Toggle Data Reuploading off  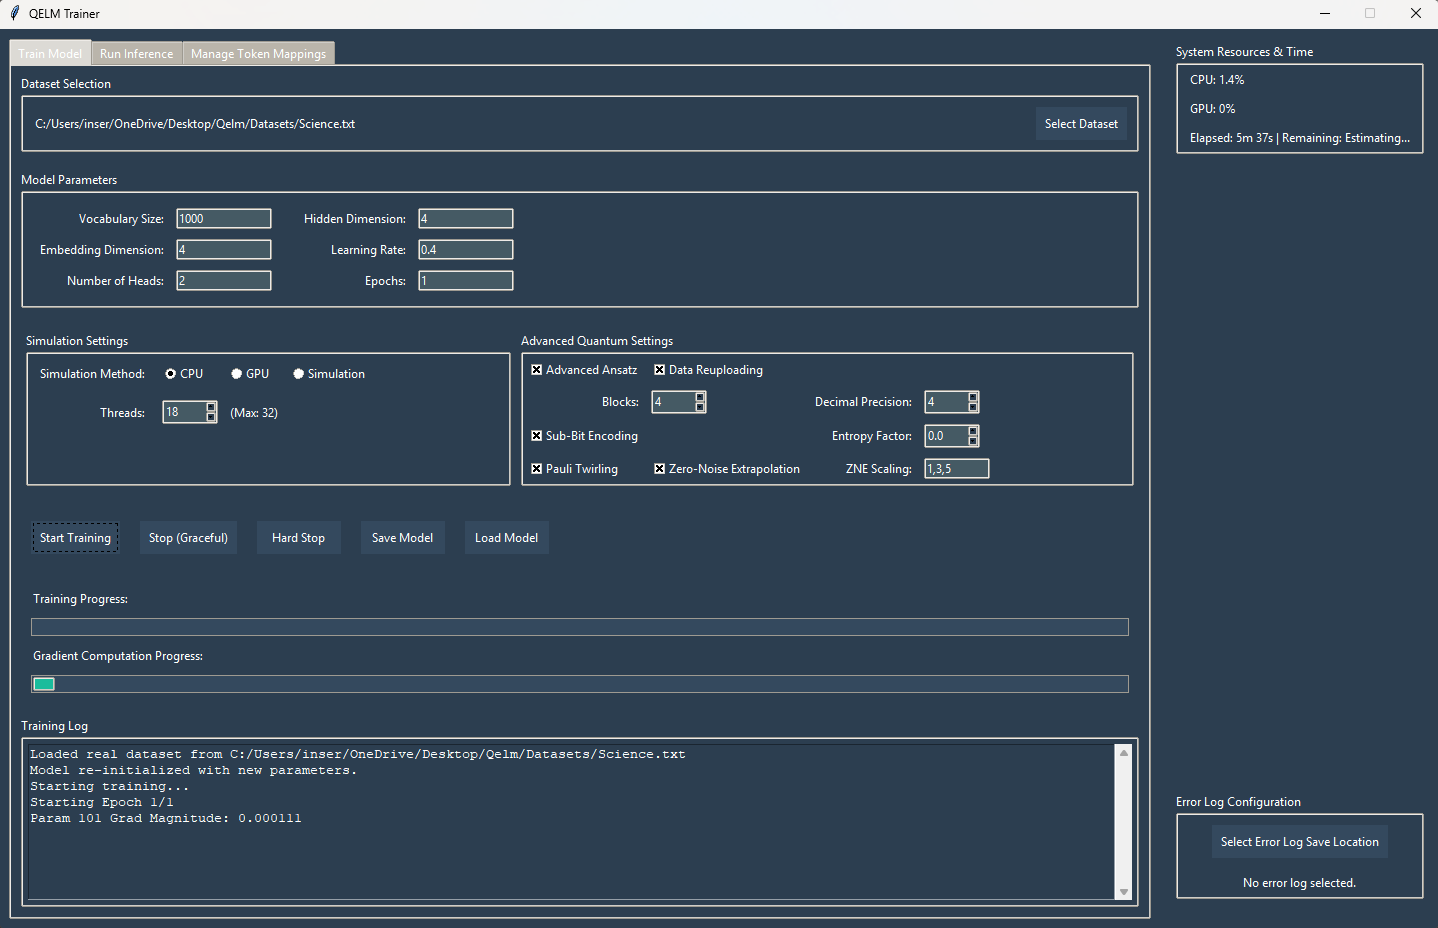659,369
